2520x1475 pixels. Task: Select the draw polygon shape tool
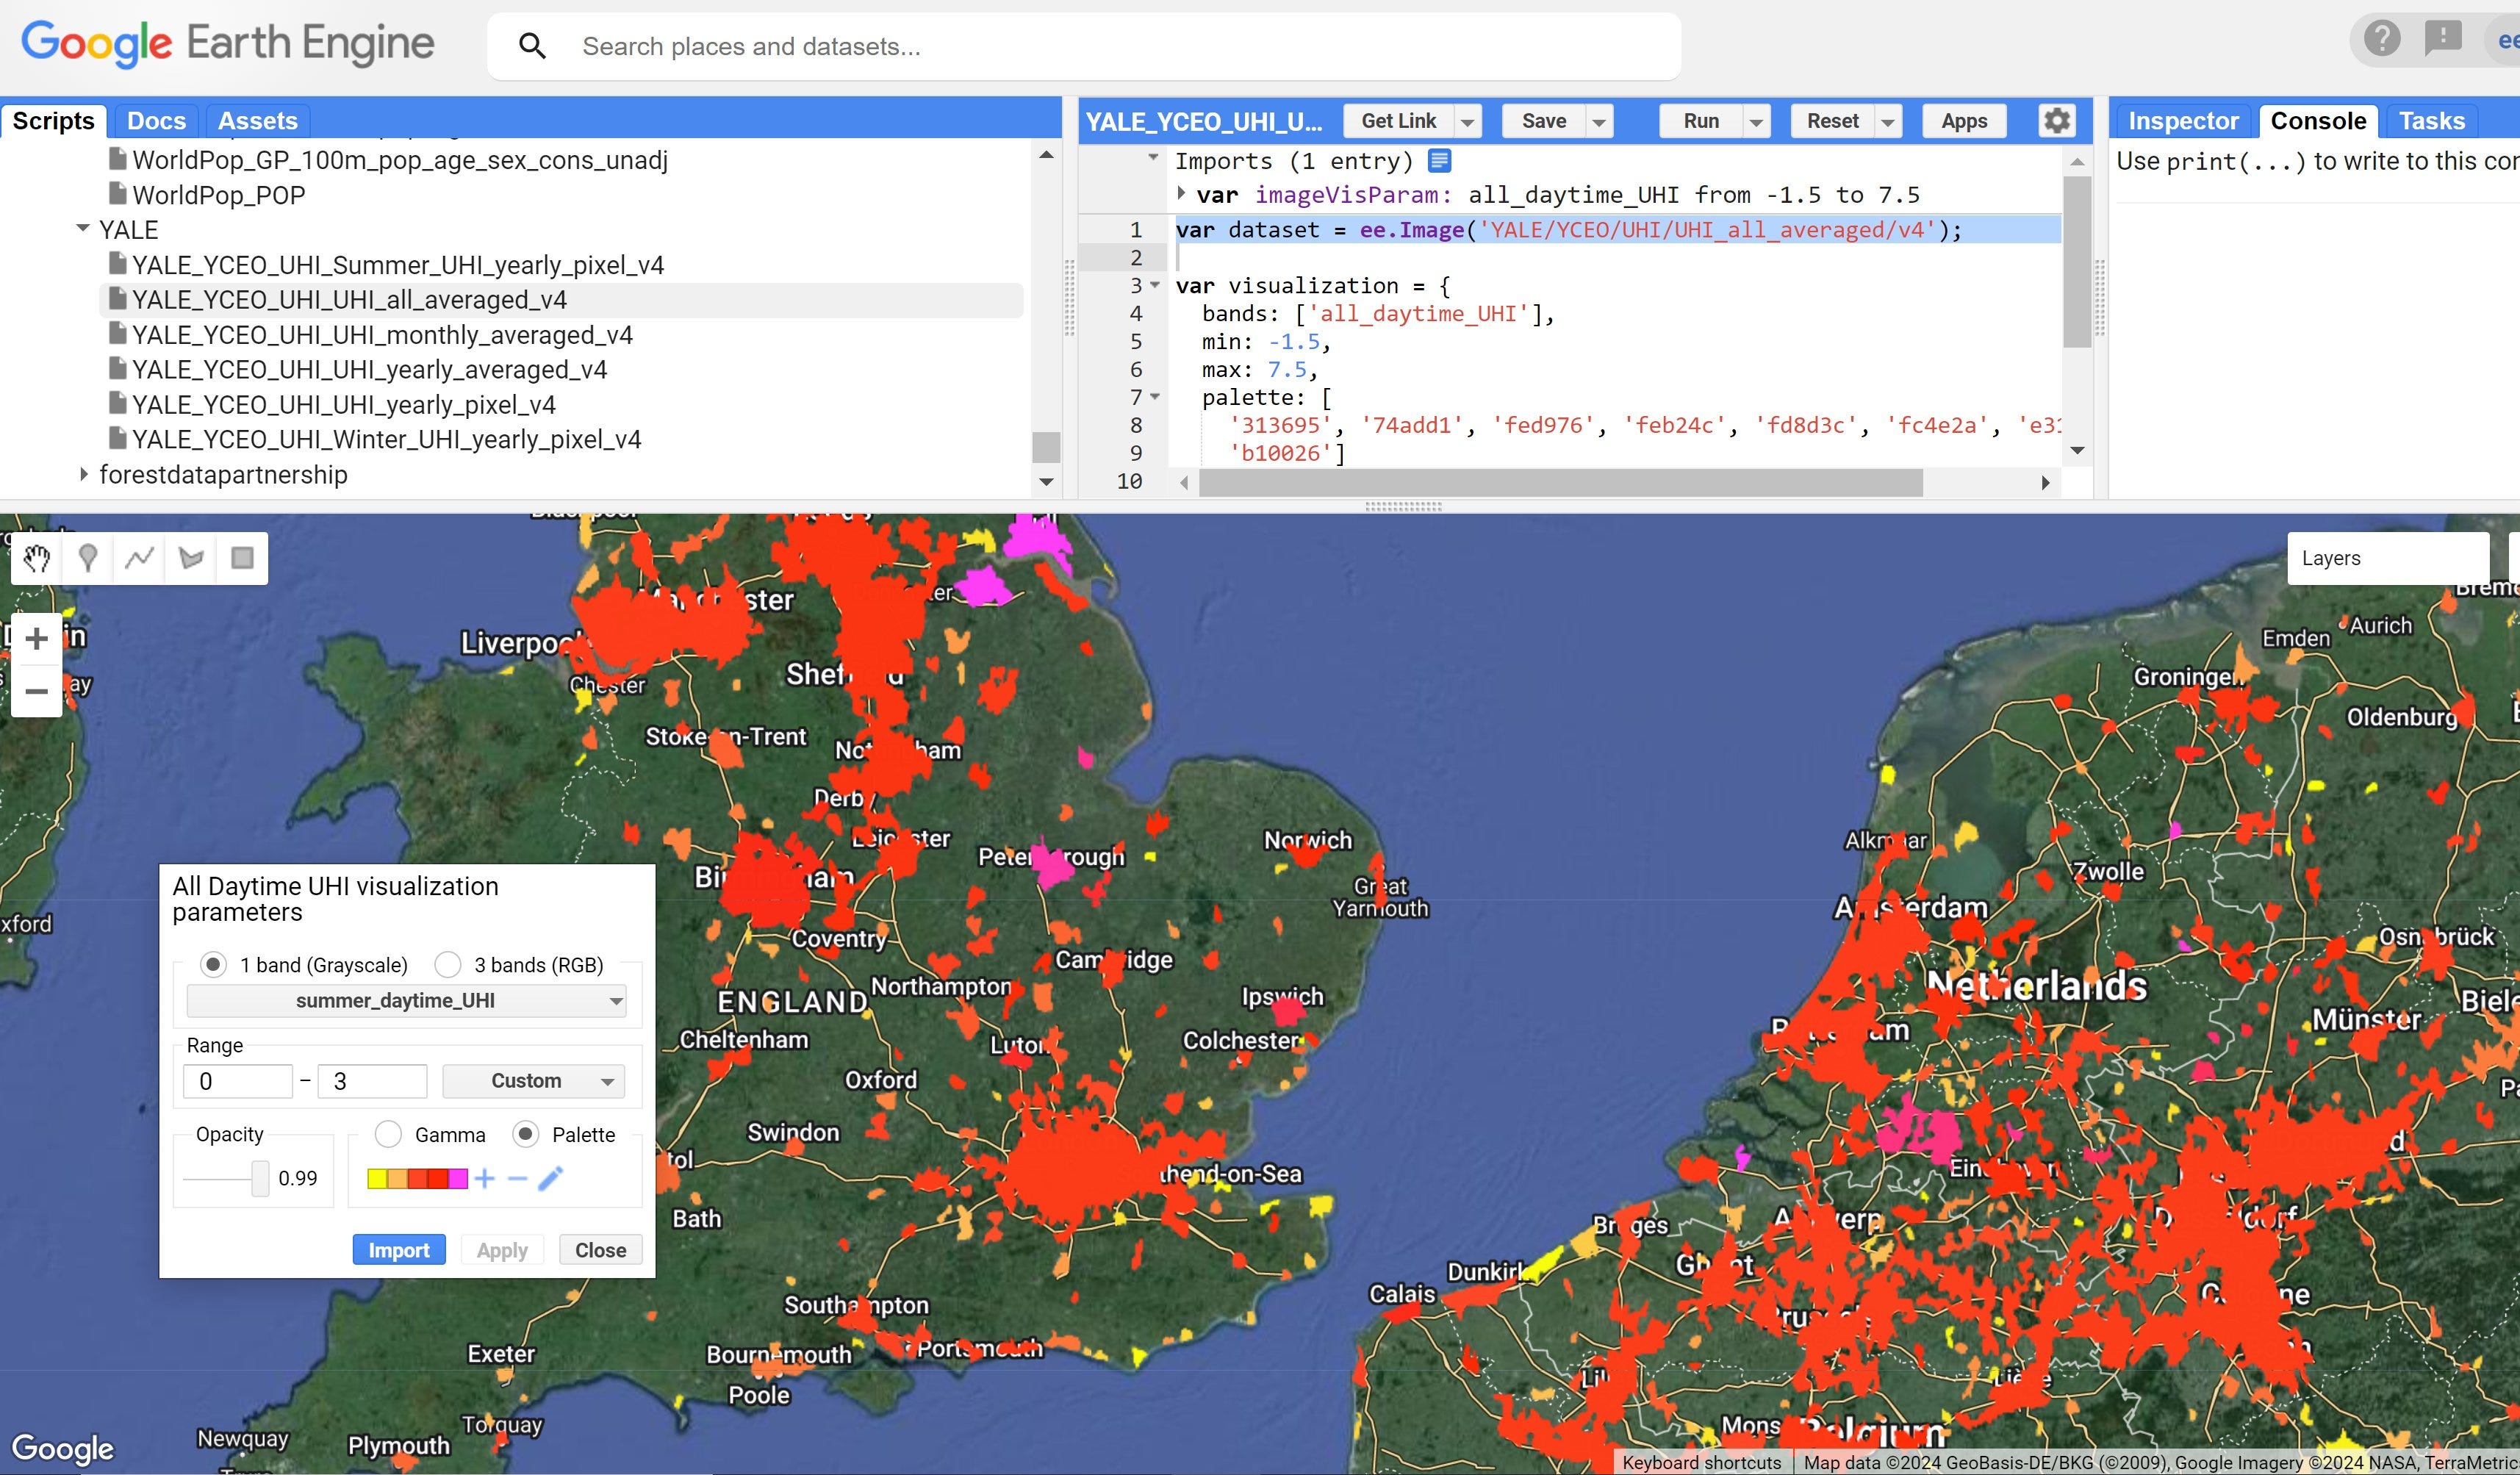pos(191,558)
